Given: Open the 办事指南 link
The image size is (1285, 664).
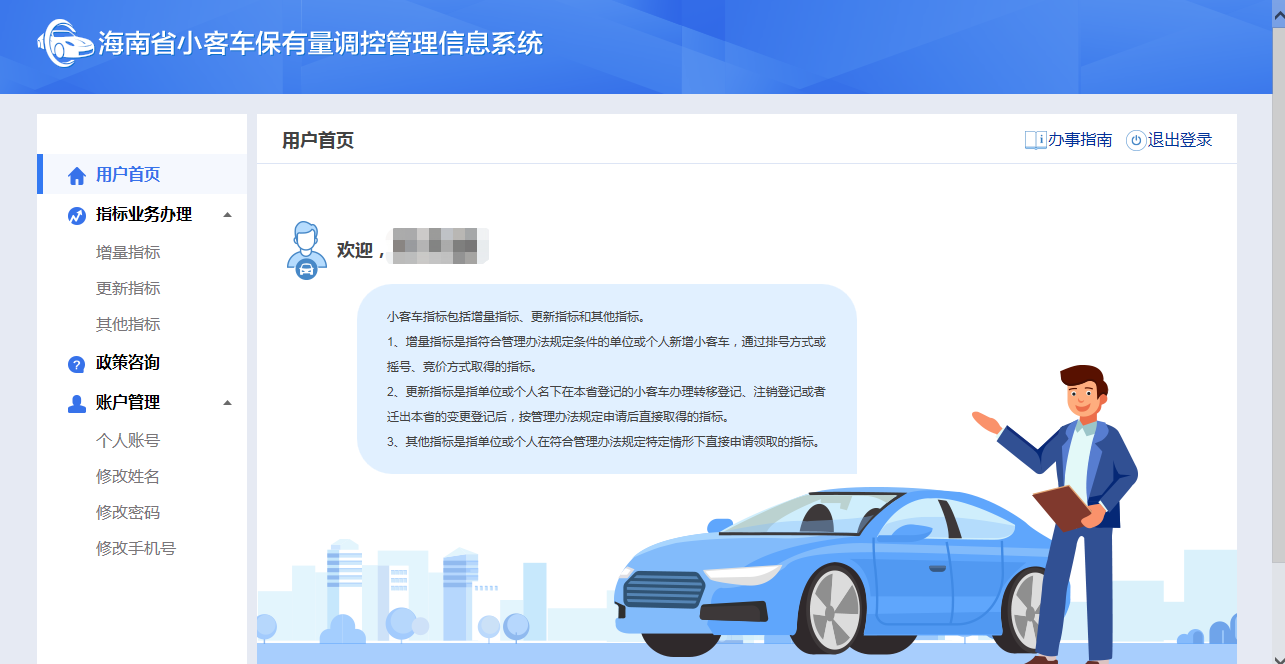Looking at the screenshot, I should (1080, 140).
